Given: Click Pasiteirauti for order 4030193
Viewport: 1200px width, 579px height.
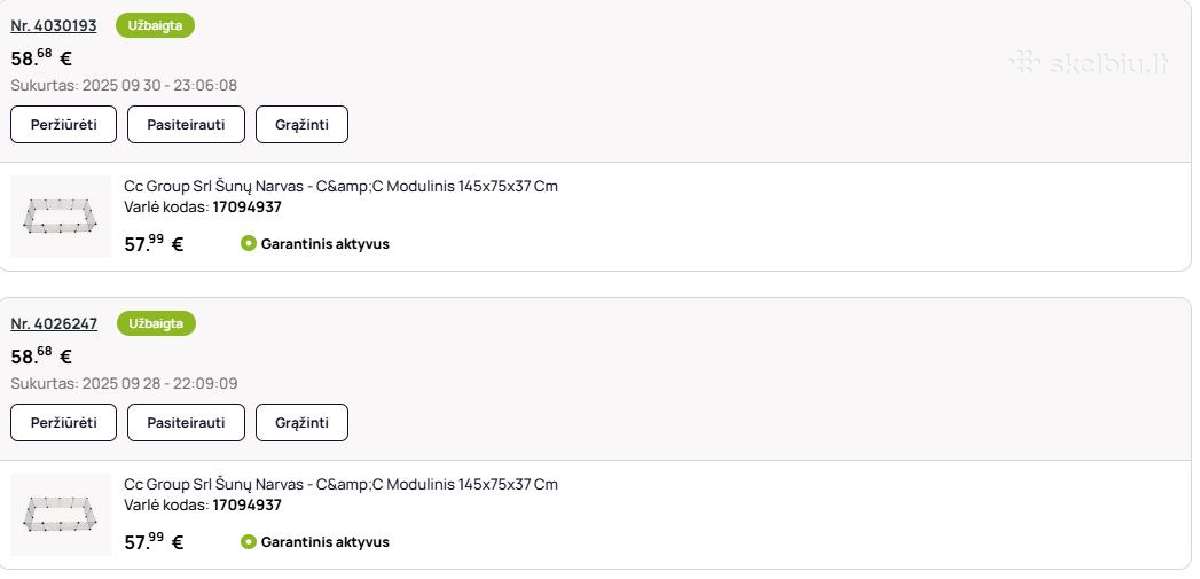Looking at the screenshot, I should [x=186, y=125].
